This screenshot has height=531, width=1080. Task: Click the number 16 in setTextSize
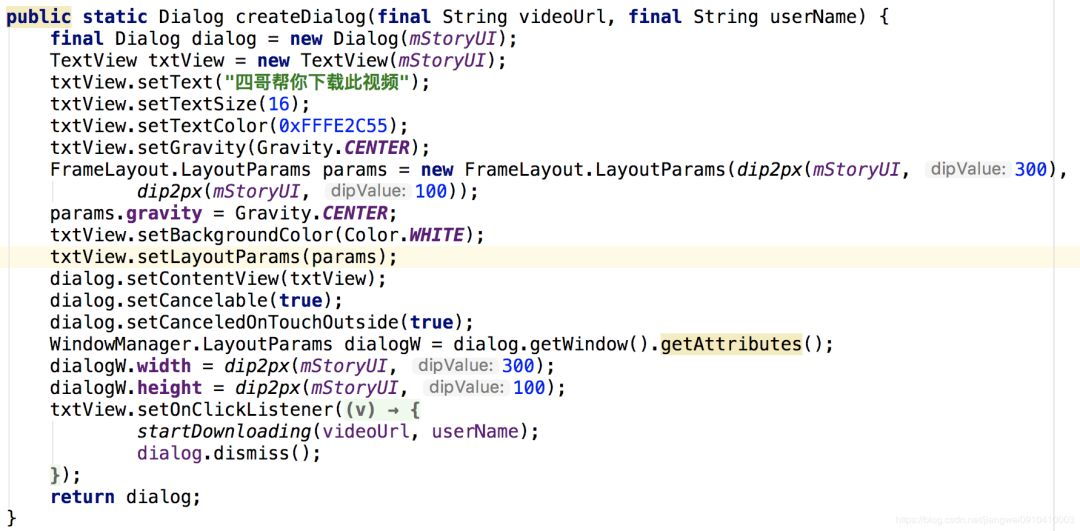tap(280, 105)
